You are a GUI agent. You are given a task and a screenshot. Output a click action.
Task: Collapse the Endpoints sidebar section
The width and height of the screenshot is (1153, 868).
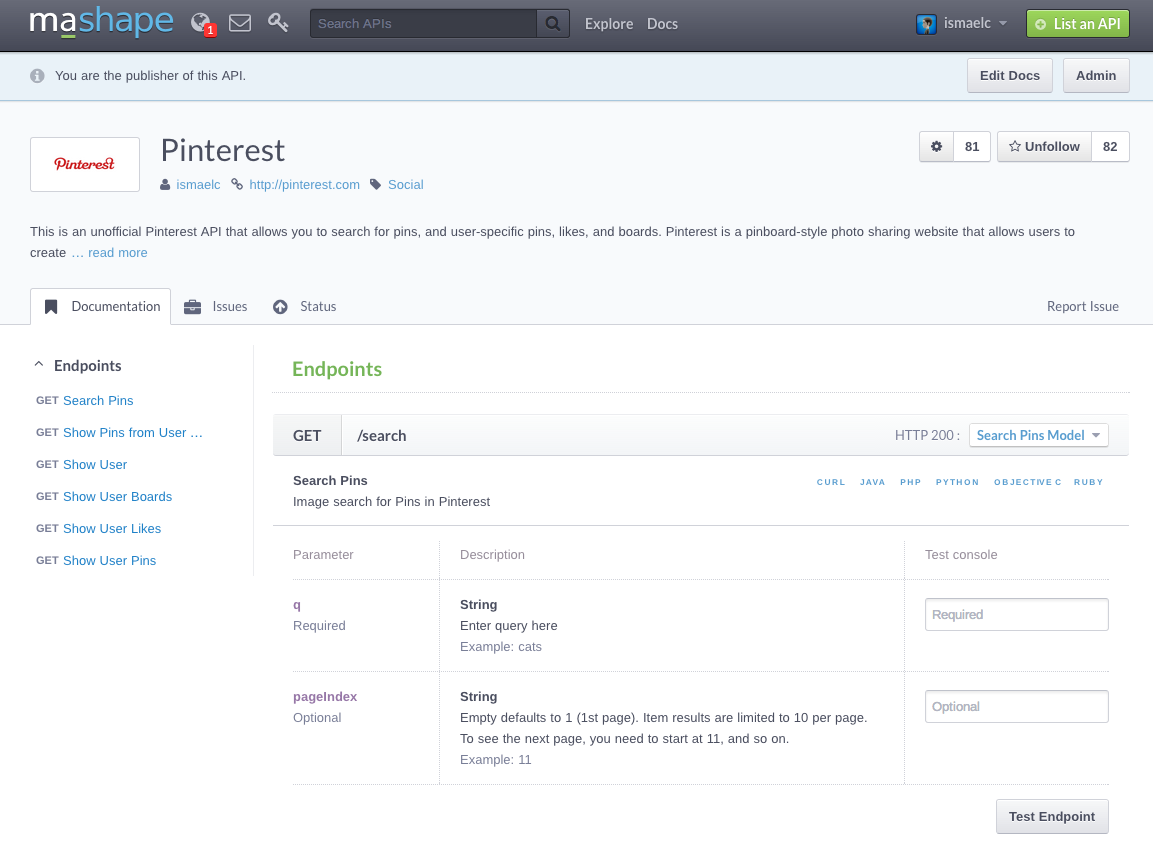coord(39,365)
